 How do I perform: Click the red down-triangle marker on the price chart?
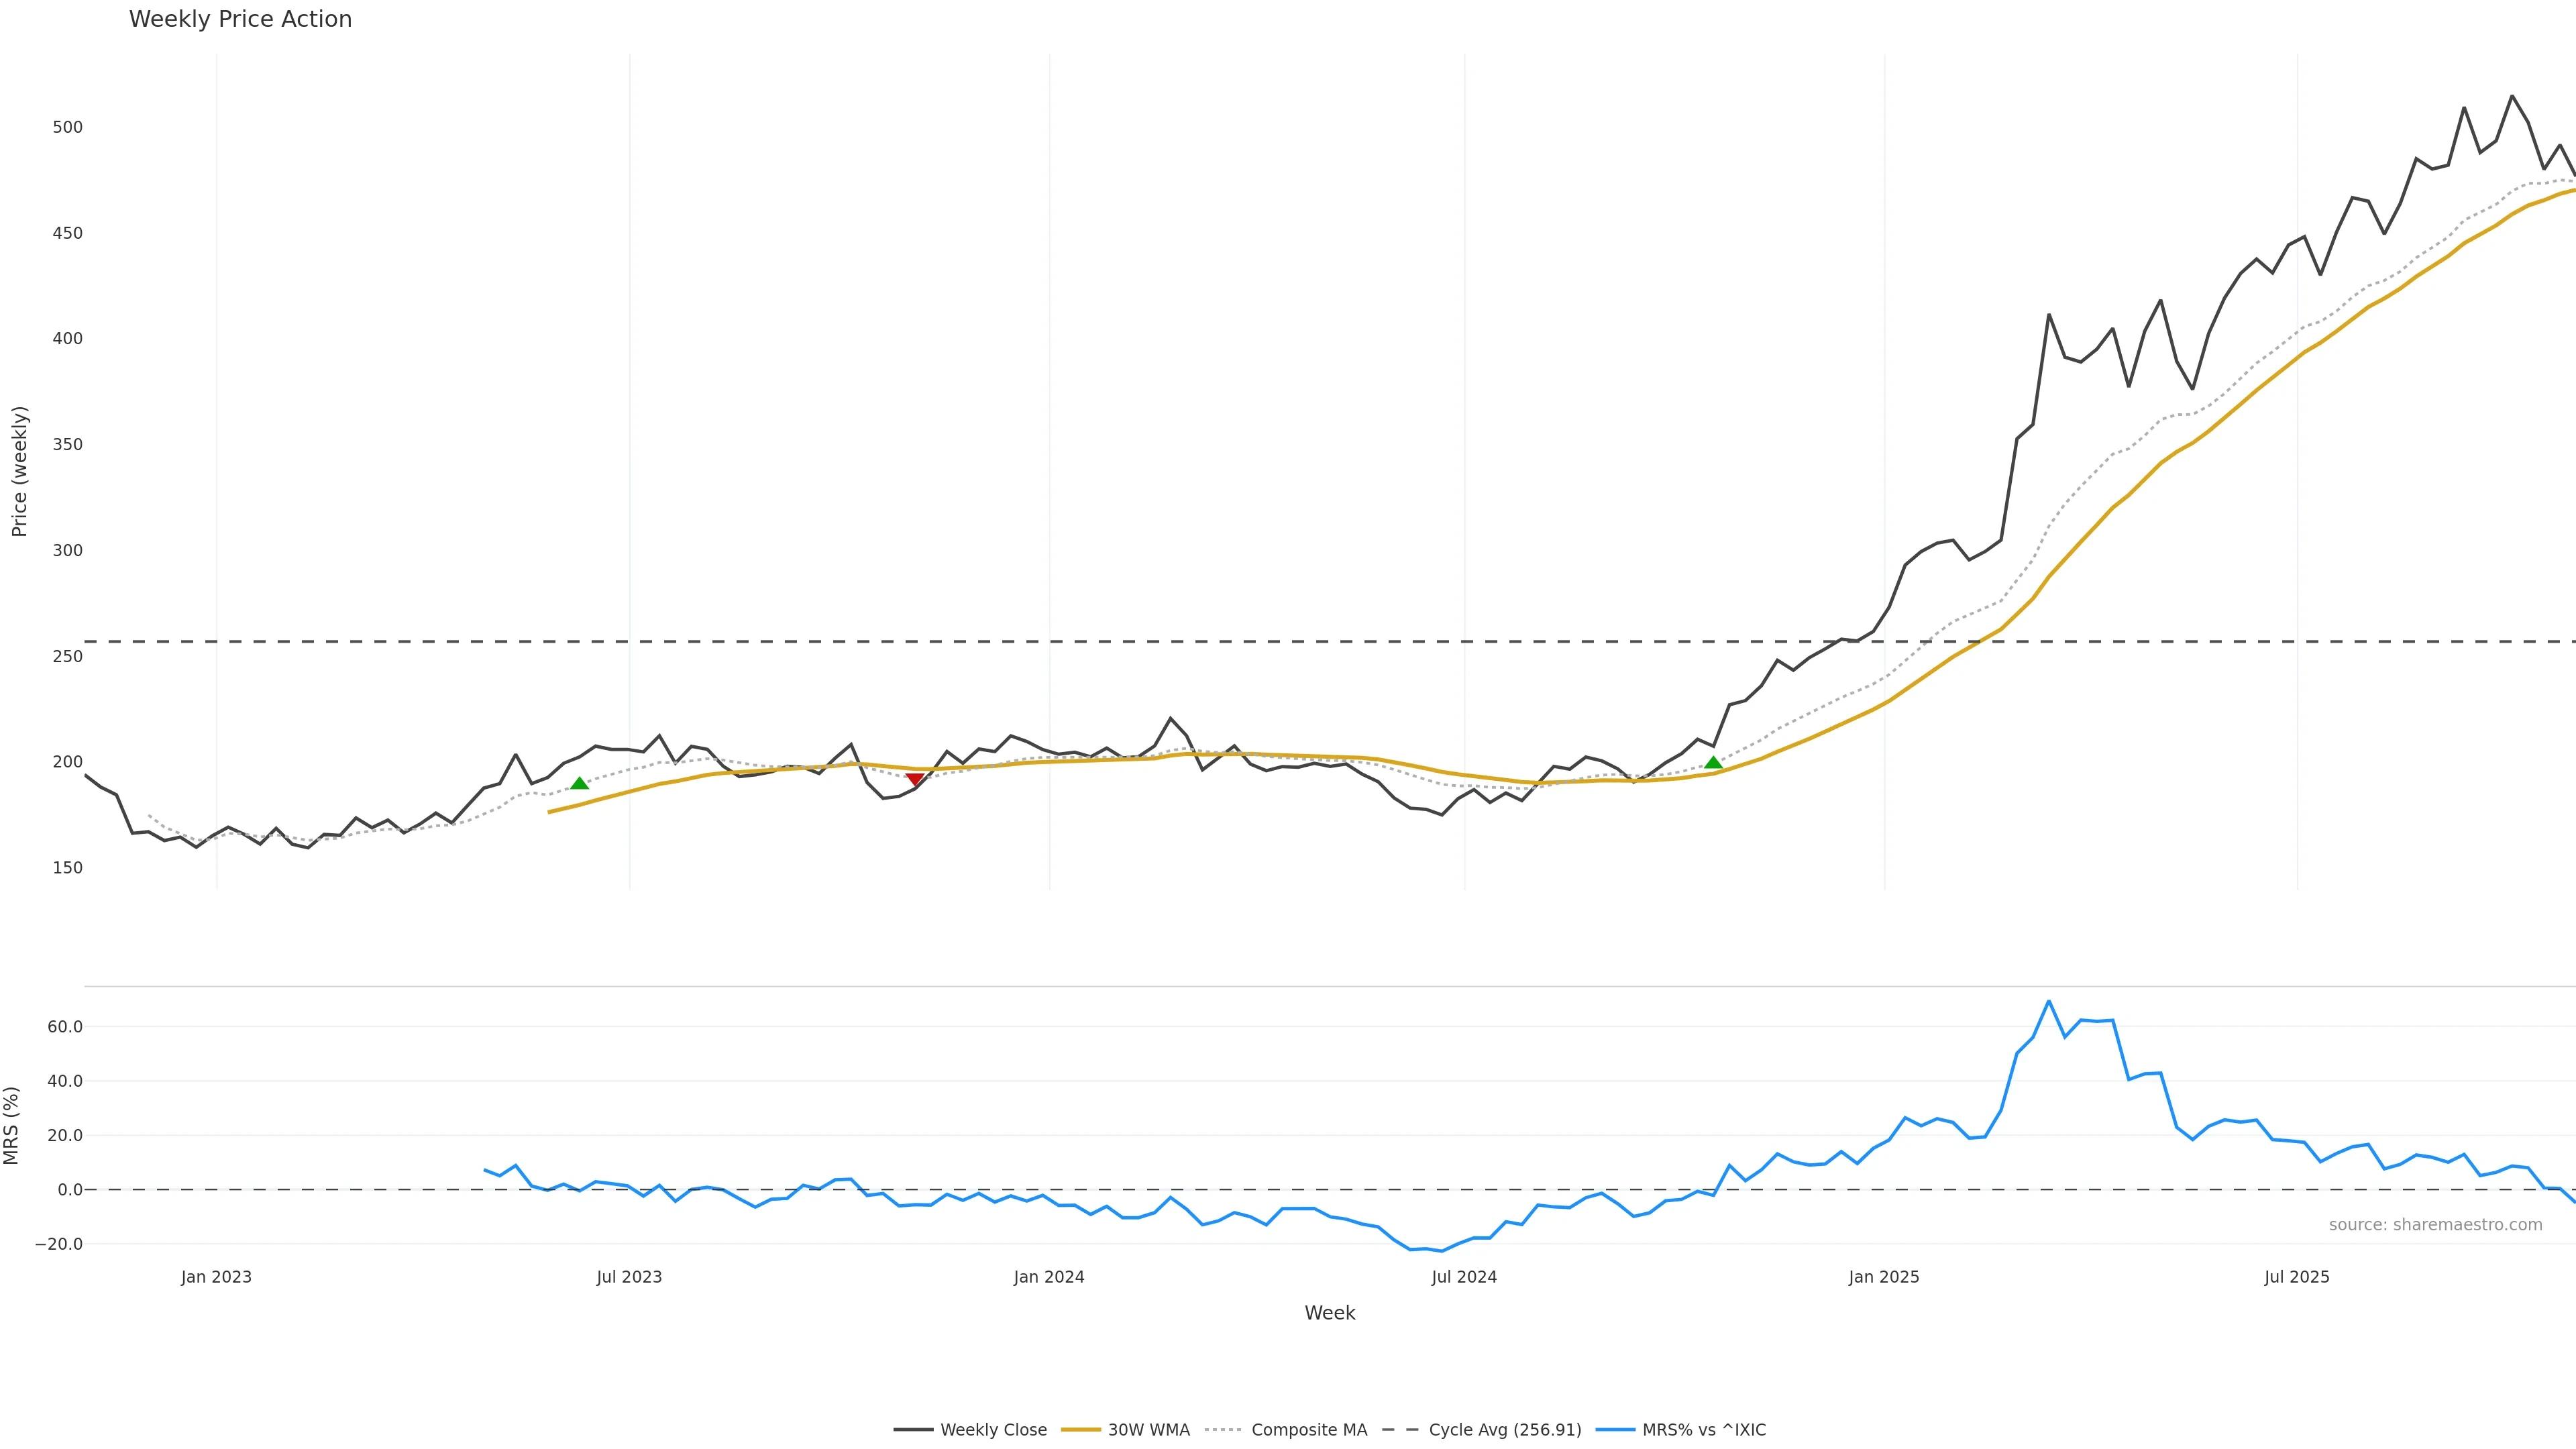click(914, 779)
